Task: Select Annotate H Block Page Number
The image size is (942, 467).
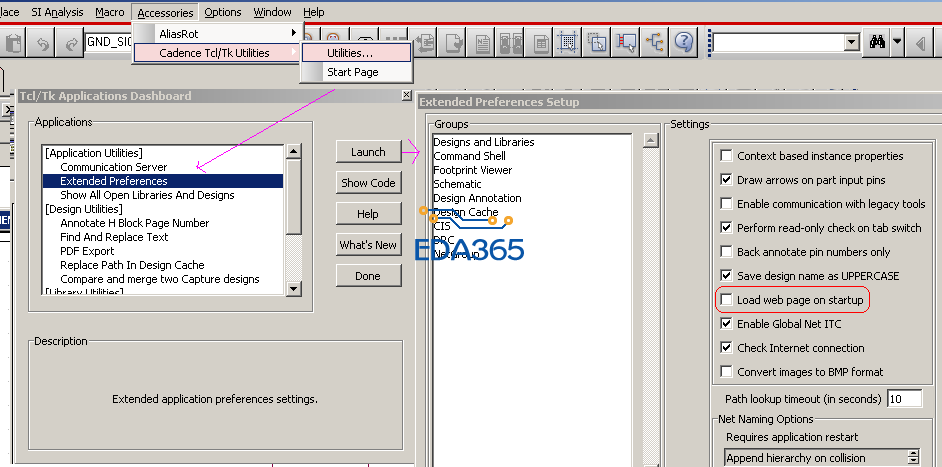Action: click(135, 223)
